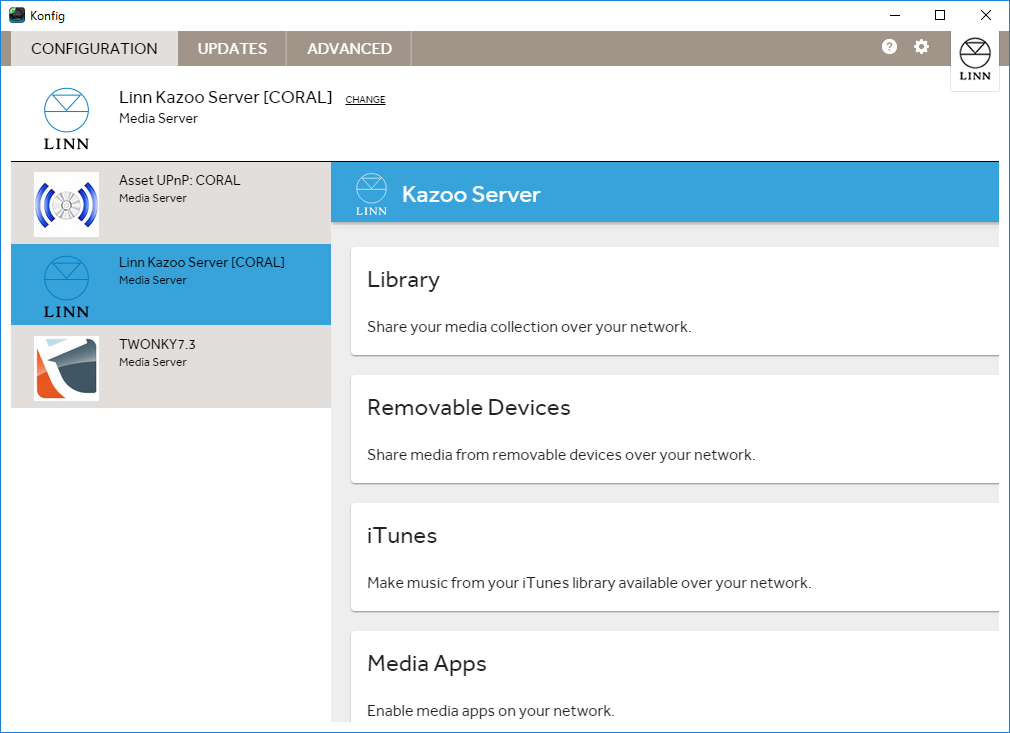Viewport: 1010px width, 733px height.
Task: Select Linn Kazoo Server [CORAL] in the list
Action: 171,284
